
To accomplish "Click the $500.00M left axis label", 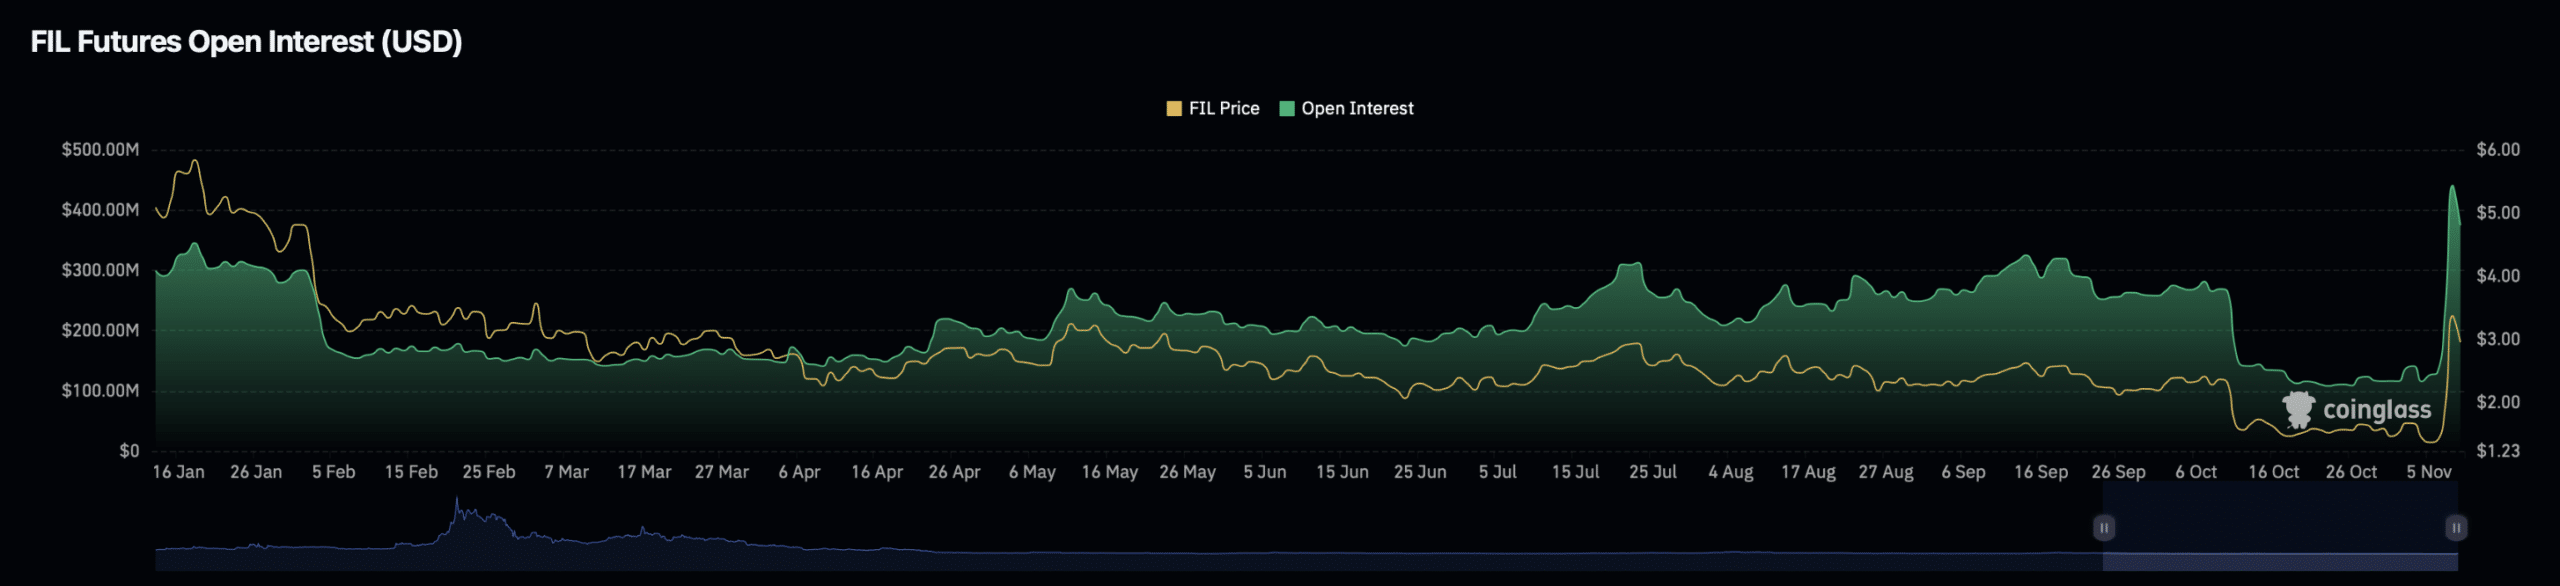I will [100, 150].
